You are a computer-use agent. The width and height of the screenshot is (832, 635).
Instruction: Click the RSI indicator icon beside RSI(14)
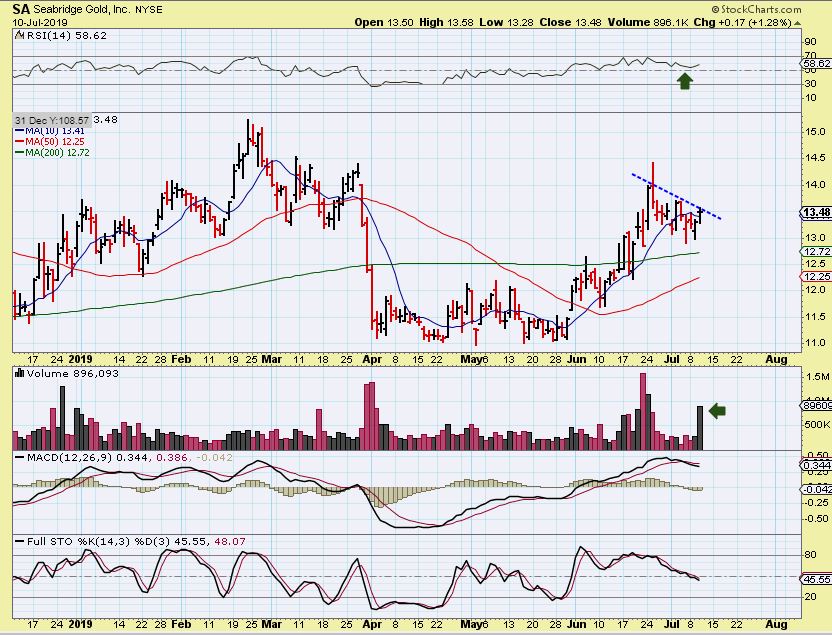coord(19,36)
